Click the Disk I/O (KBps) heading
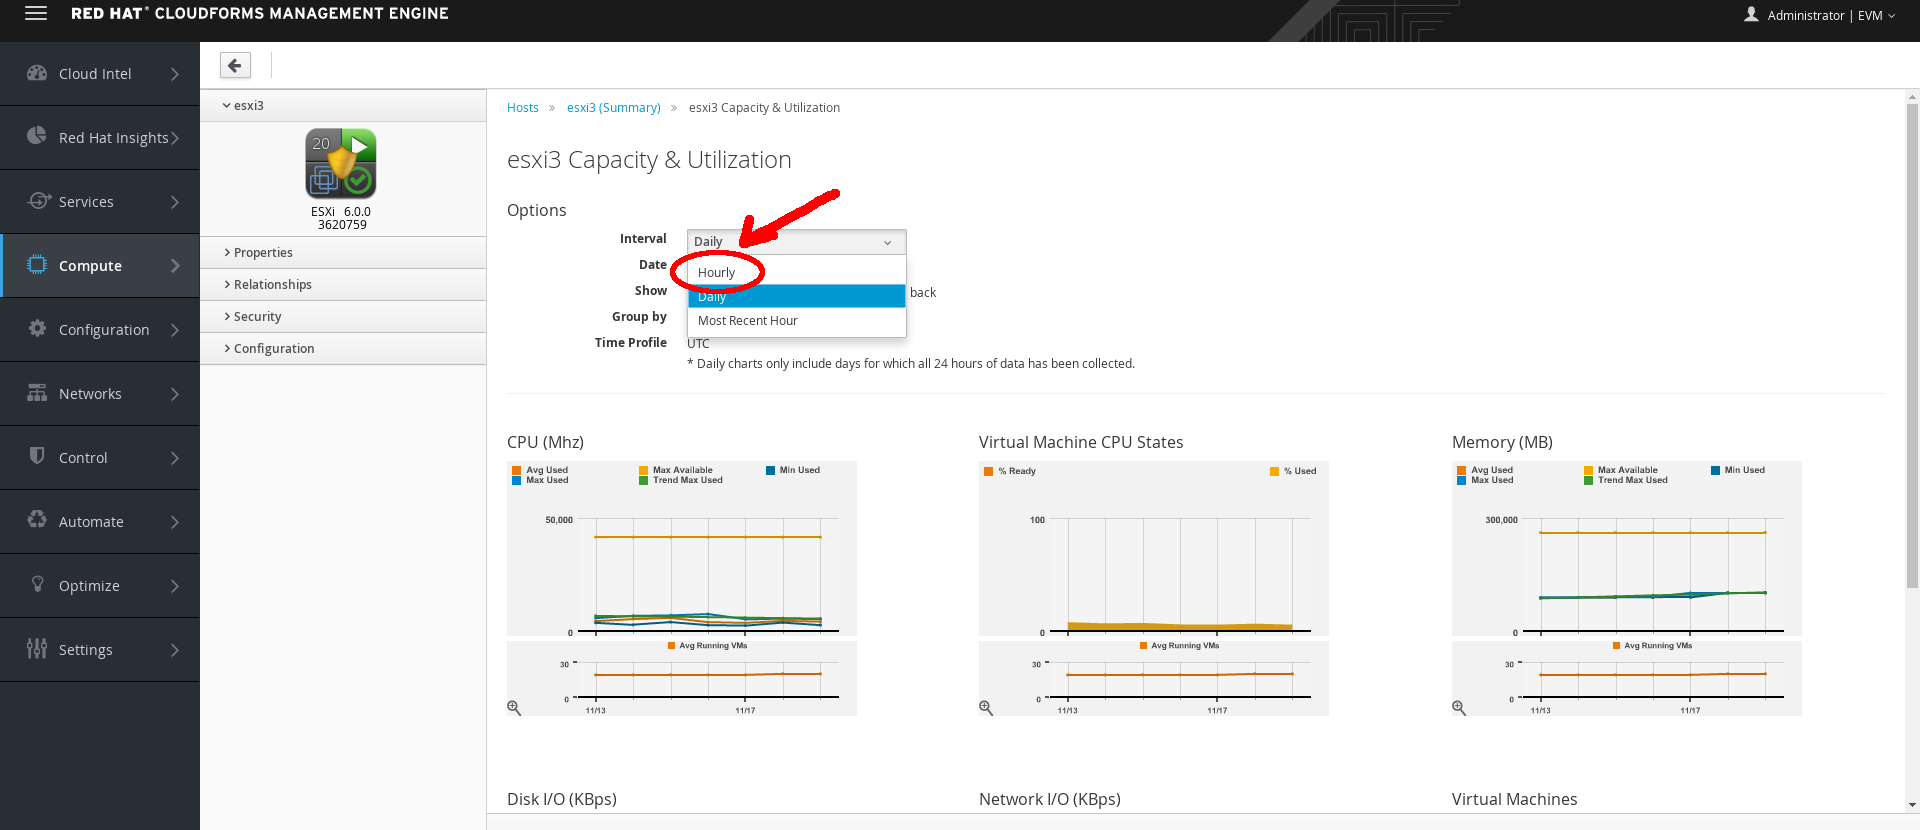 coord(562,799)
